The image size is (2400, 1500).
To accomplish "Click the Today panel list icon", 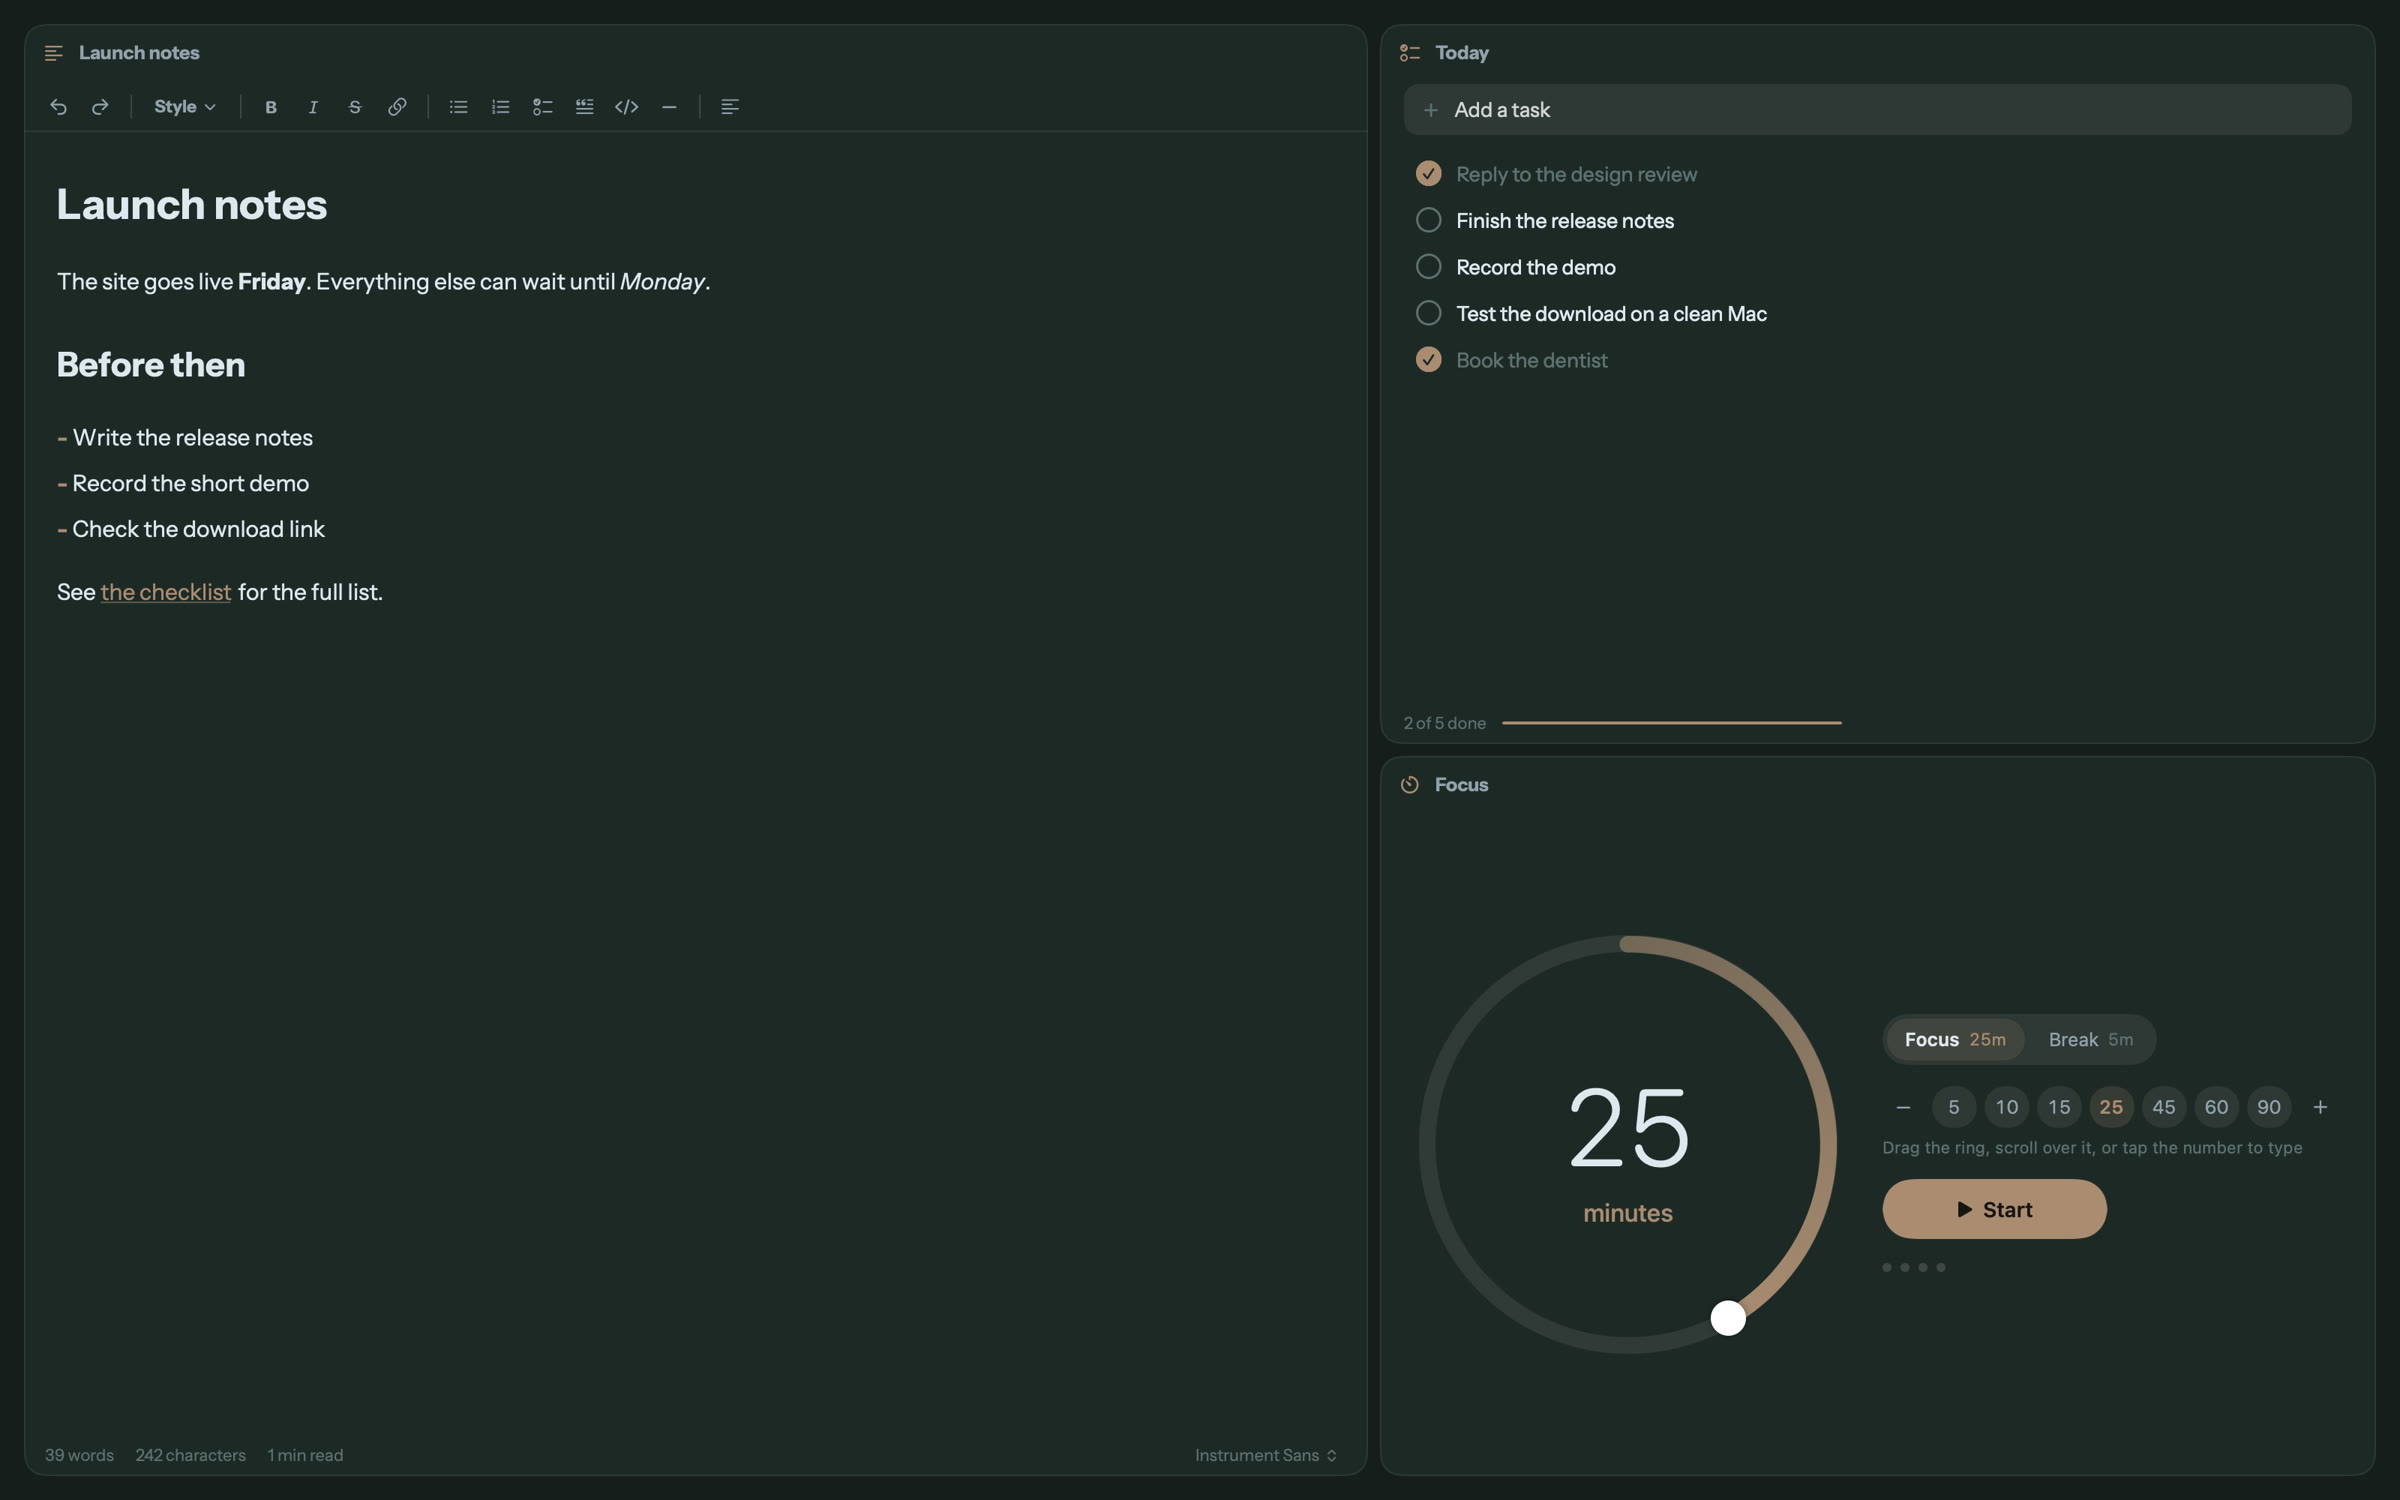I will (1410, 53).
